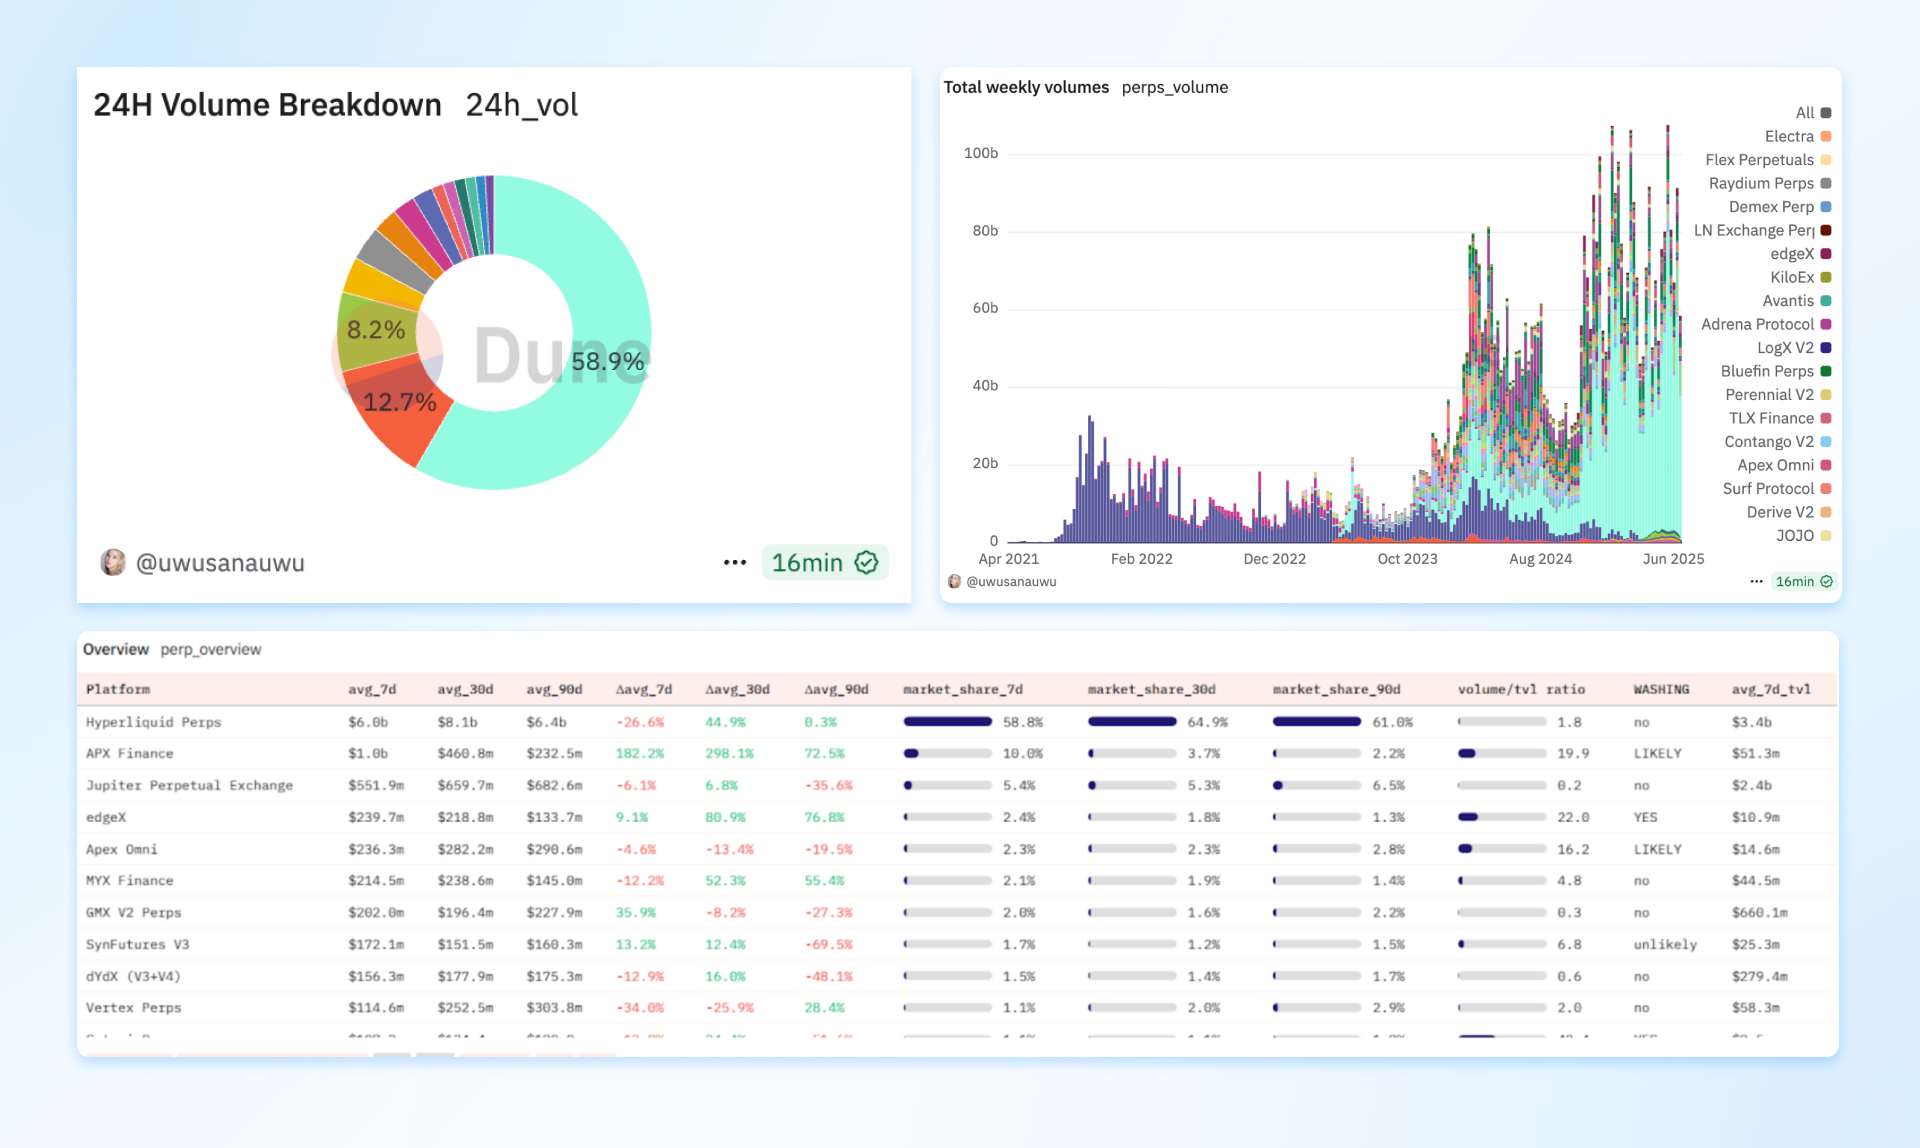Select the GMX V2 Perps row name
1920x1148 pixels.
coord(133,912)
